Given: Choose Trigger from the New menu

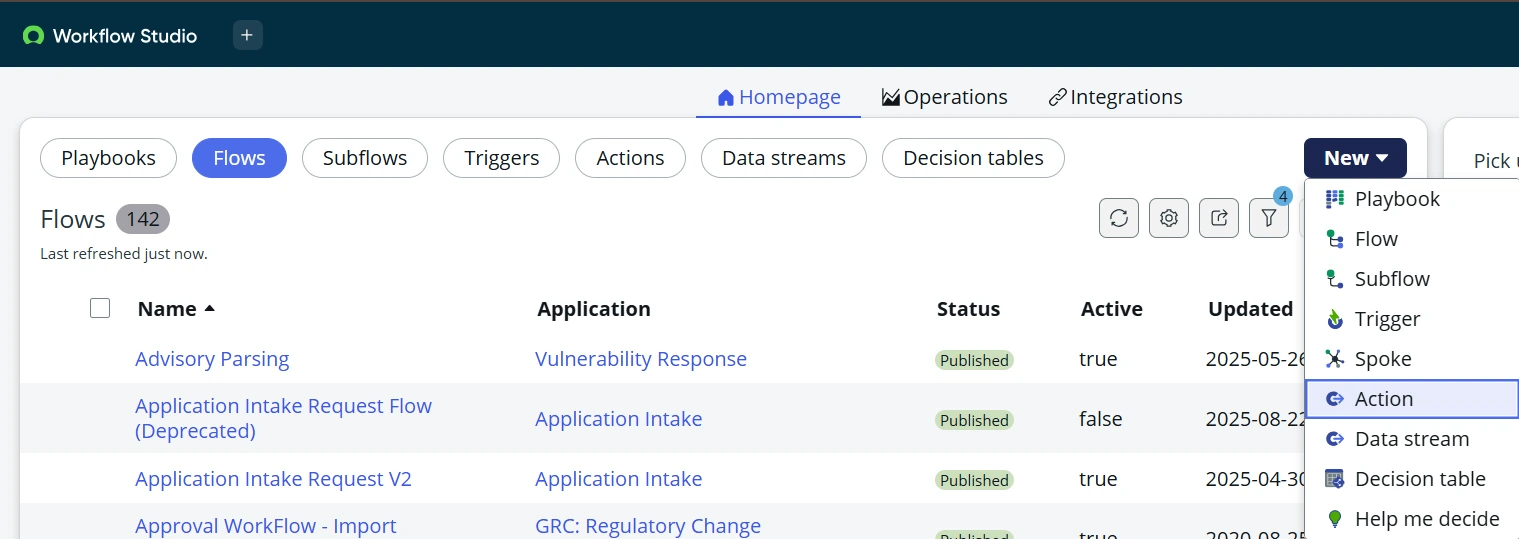Looking at the screenshot, I should tap(1412, 319).
